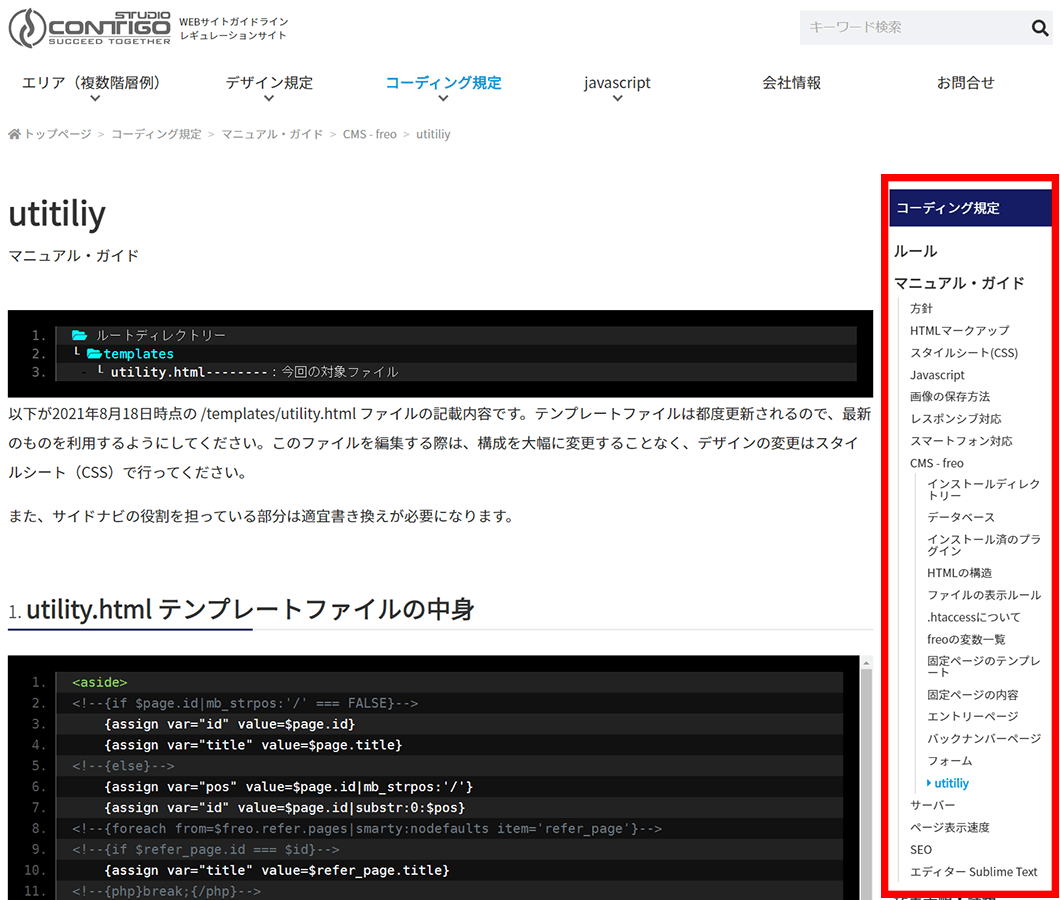Click the open folder icon beside ルートディレクトリー

coord(80,335)
